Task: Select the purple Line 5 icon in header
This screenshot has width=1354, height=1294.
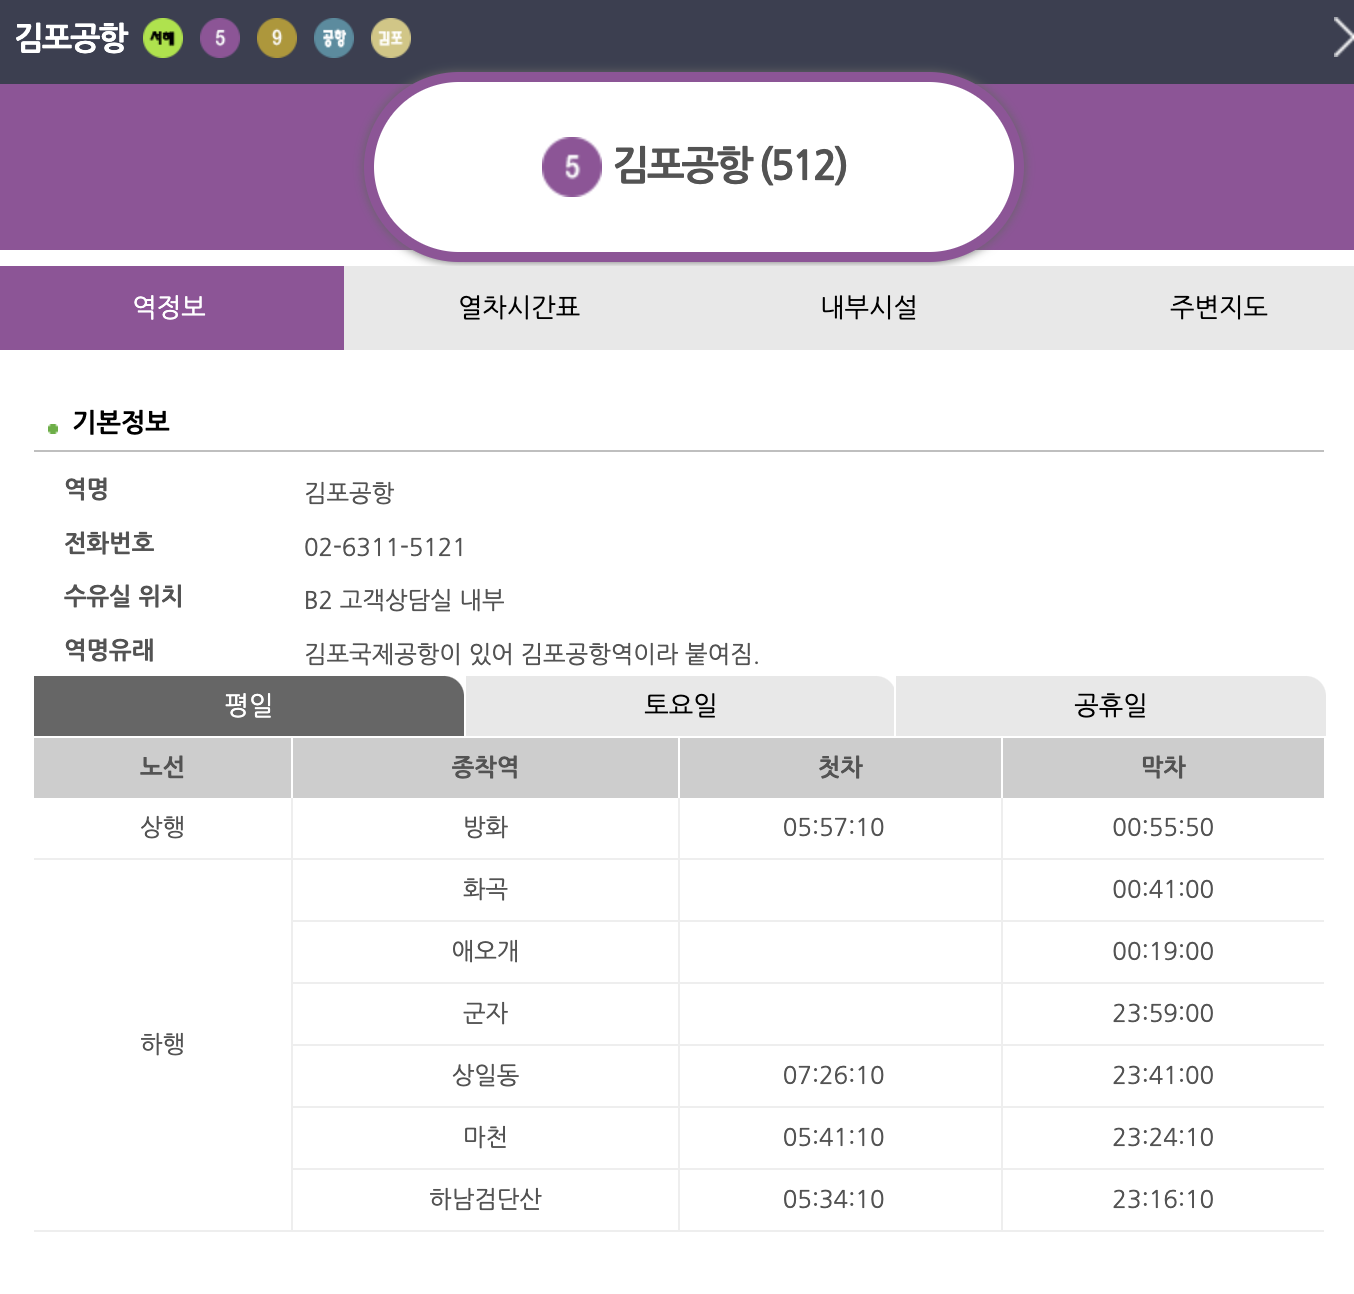Action: click(x=220, y=39)
